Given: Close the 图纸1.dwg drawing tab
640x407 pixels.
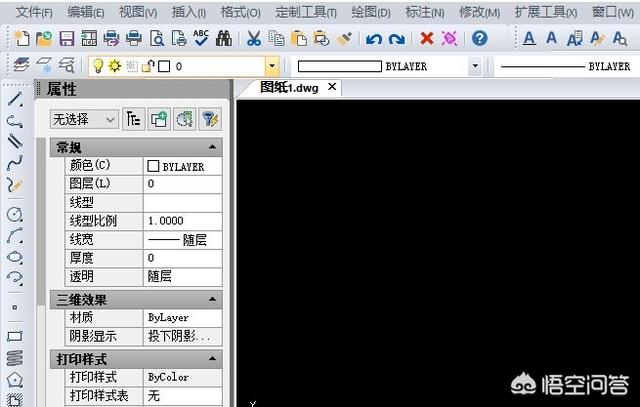Looking at the screenshot, I should tap(333, 87).
